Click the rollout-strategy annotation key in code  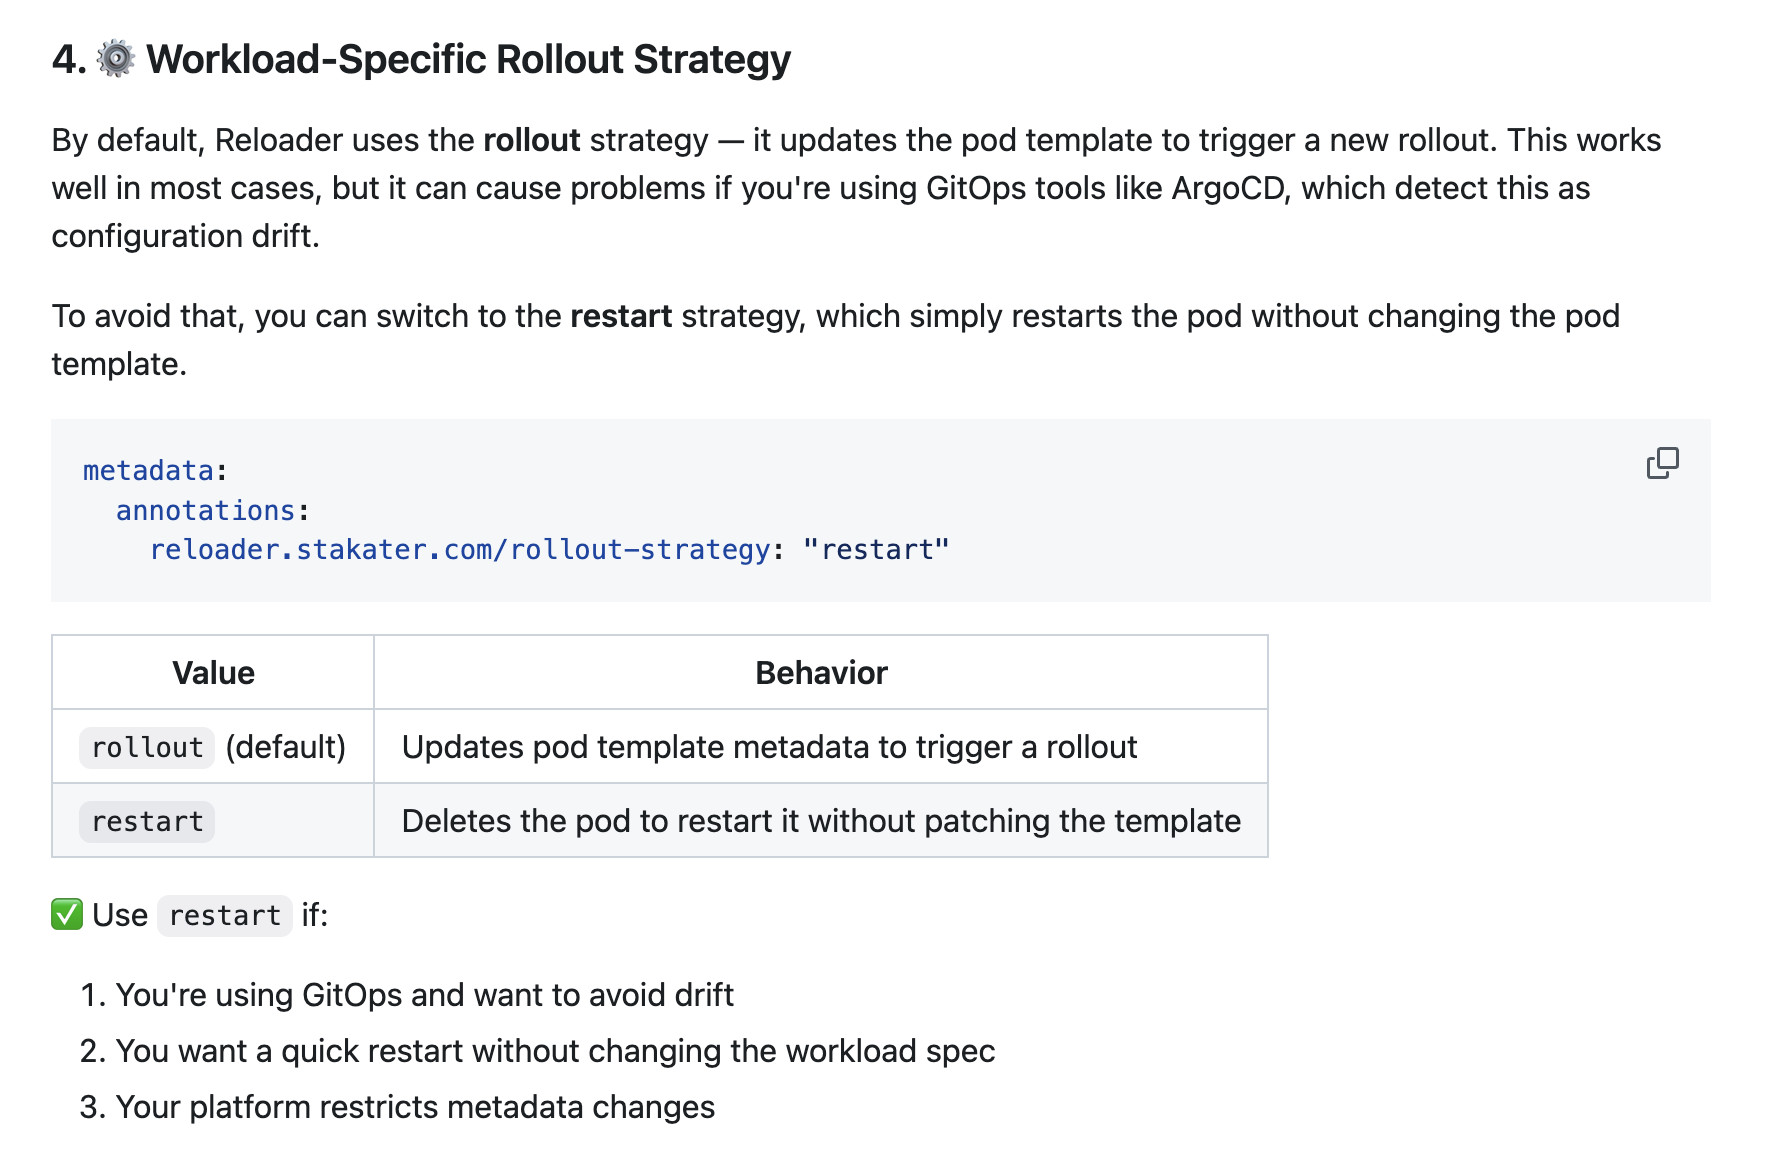pos(460,550)
